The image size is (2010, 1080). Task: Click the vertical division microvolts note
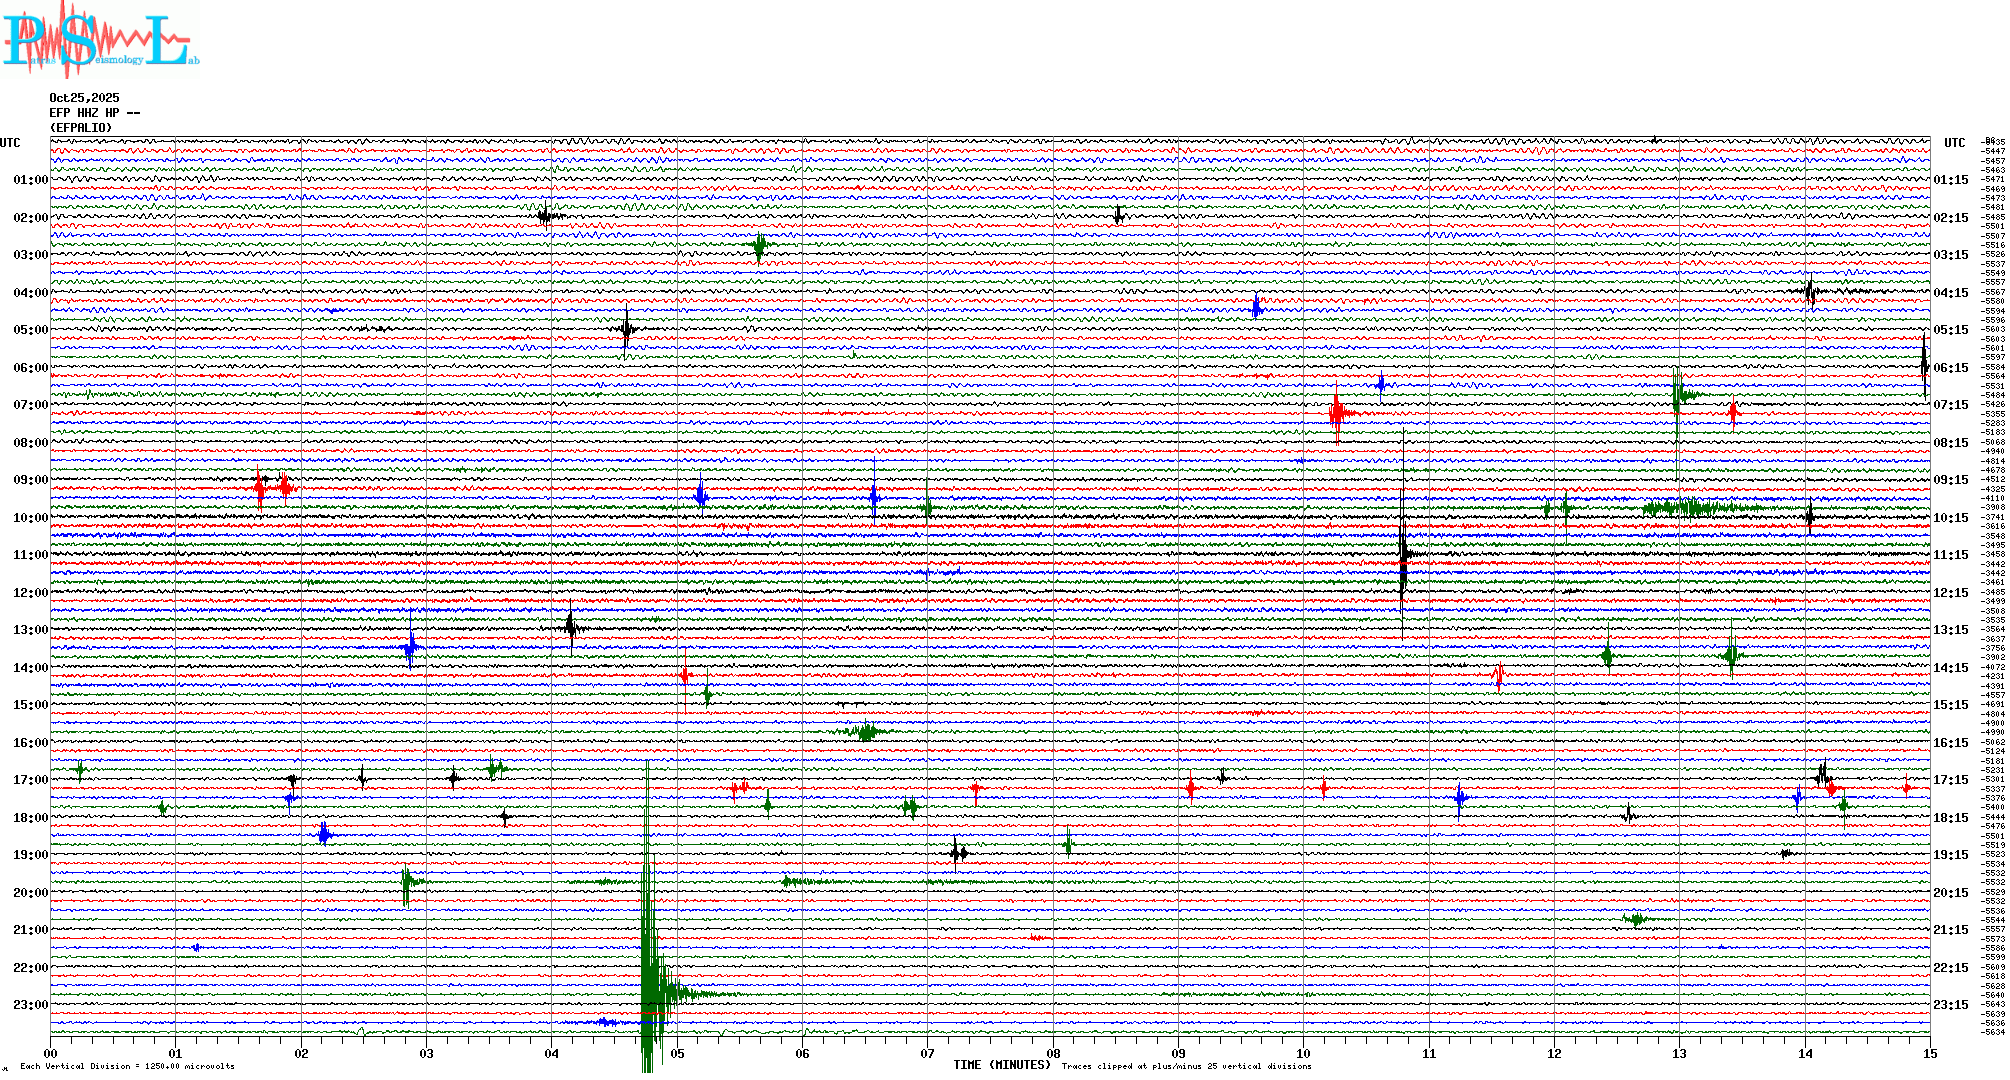(127, 1066)
